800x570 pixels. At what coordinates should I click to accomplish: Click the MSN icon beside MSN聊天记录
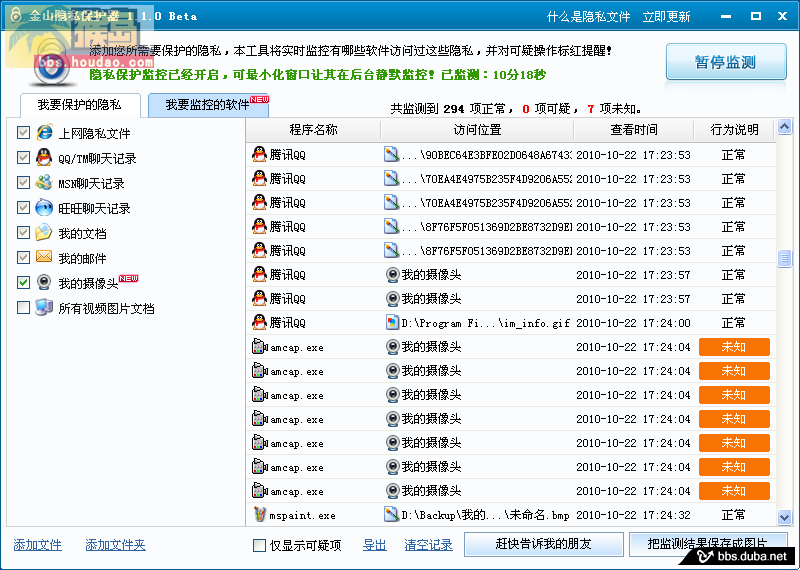tap(44, 182)
